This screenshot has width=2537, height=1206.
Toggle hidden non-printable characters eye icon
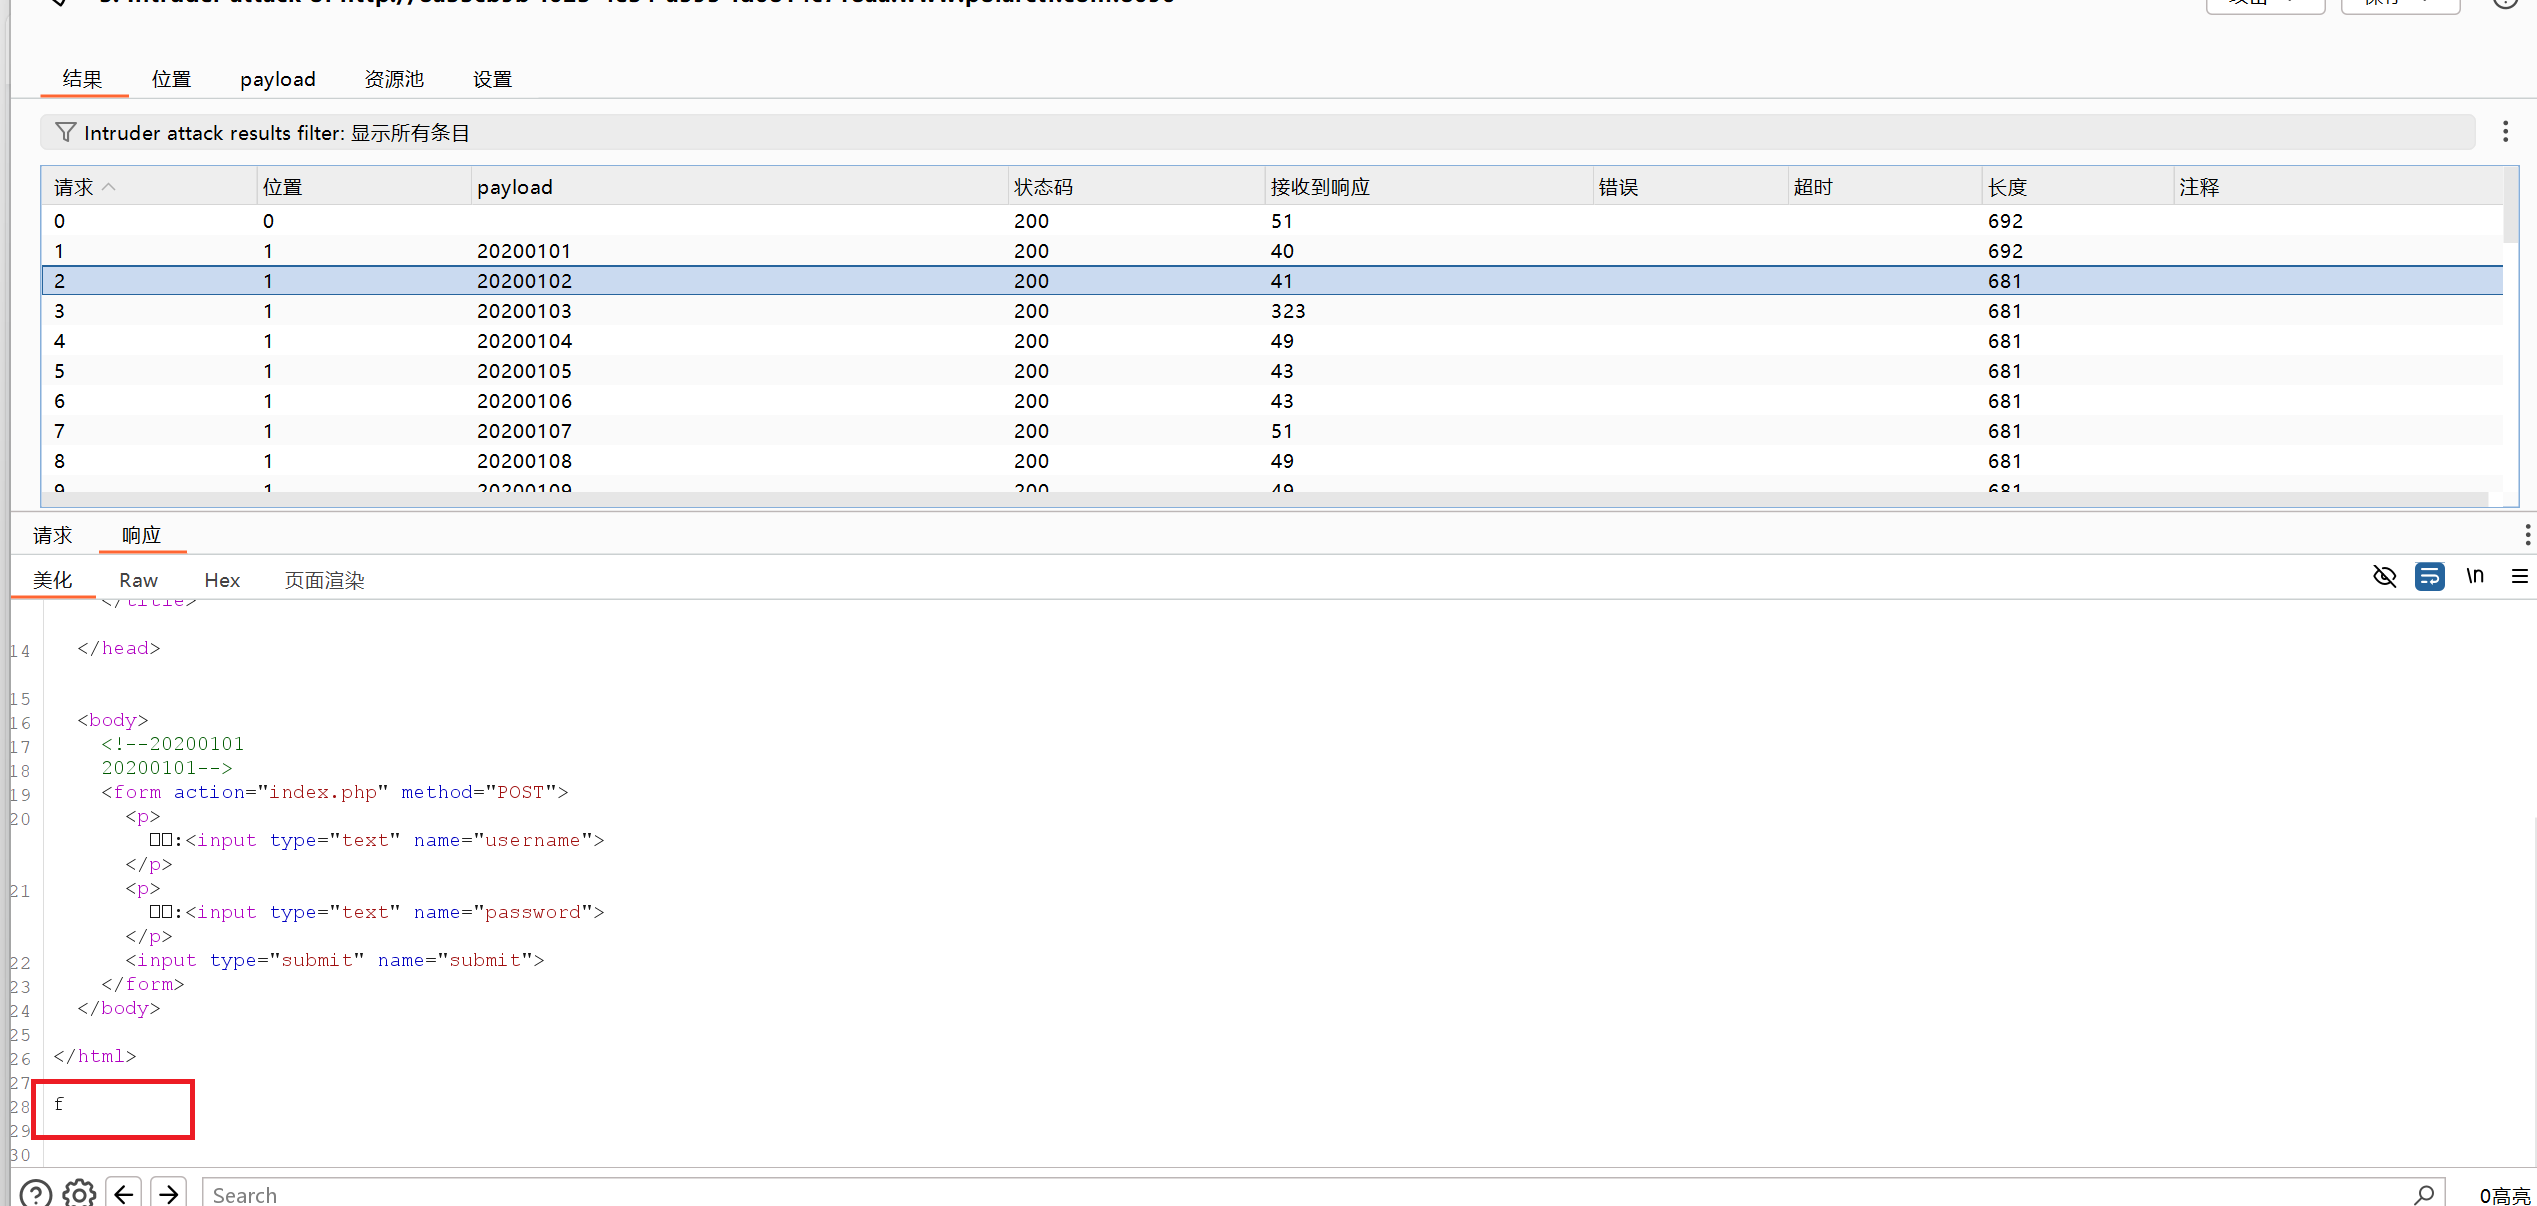[2384, 577]
